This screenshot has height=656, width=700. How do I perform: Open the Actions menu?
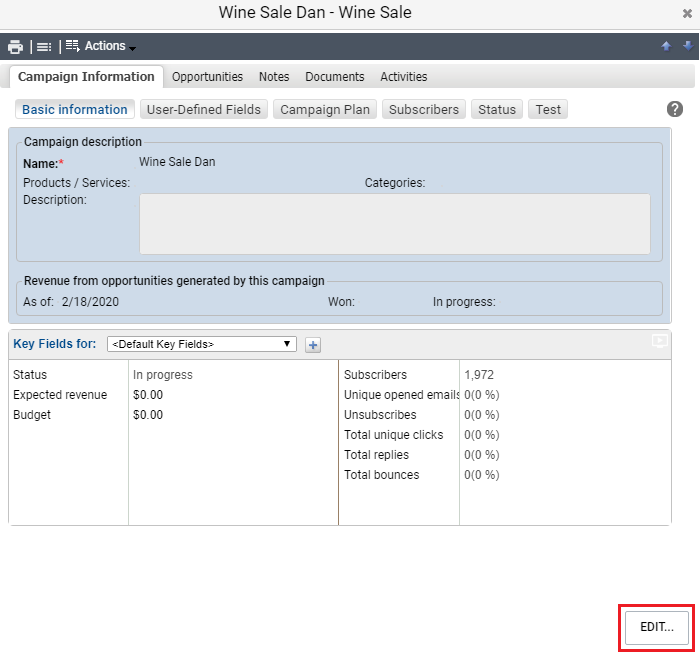[x=101, y=47]
